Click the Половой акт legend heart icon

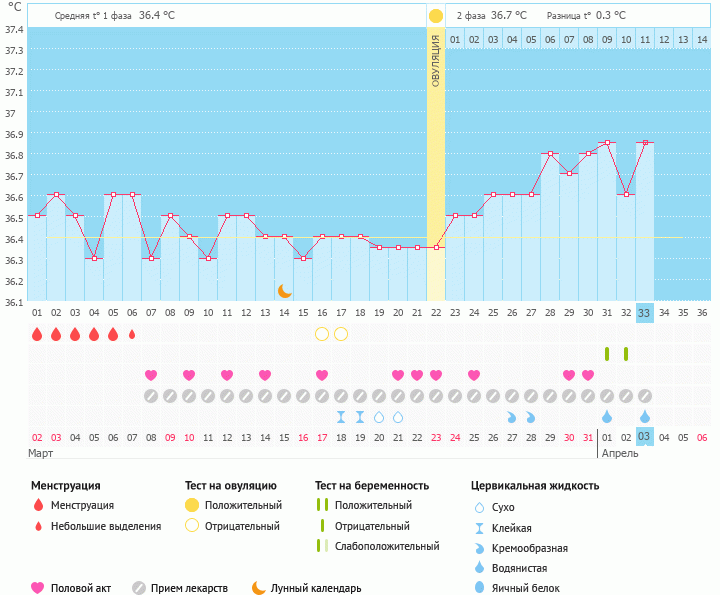pos(38,588)
